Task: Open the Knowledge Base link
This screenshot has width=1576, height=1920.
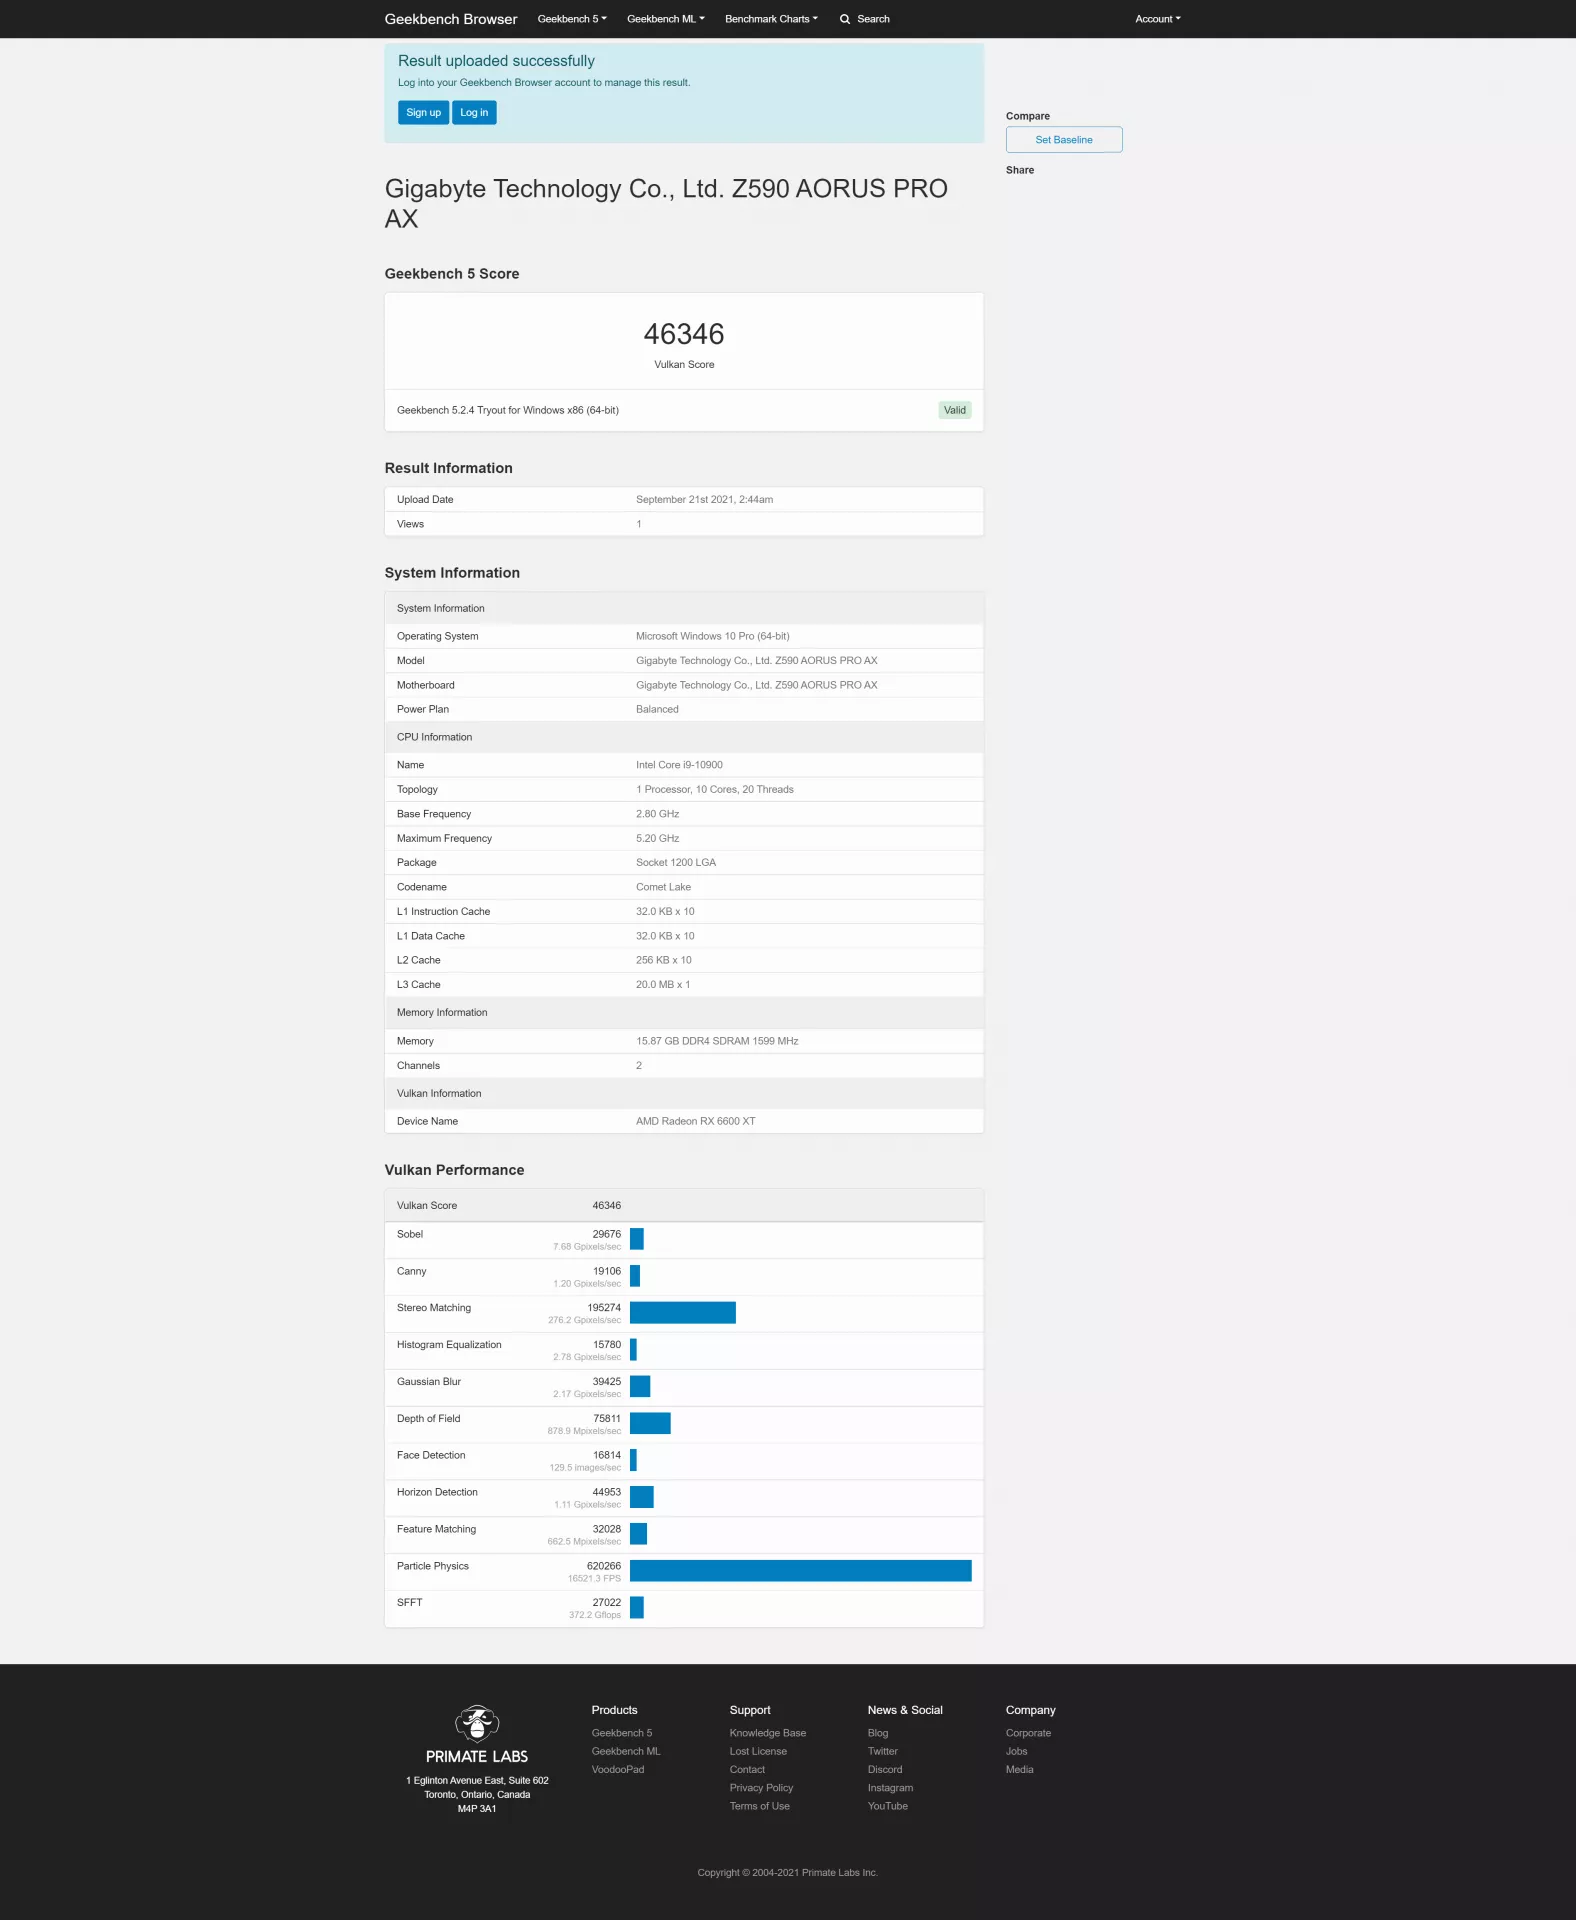Action: [768, 1733]
